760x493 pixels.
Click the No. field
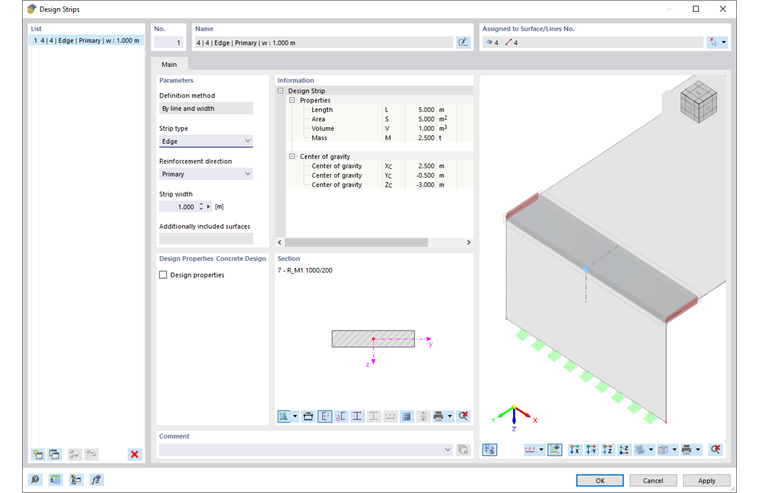click(x=168, y=43)
